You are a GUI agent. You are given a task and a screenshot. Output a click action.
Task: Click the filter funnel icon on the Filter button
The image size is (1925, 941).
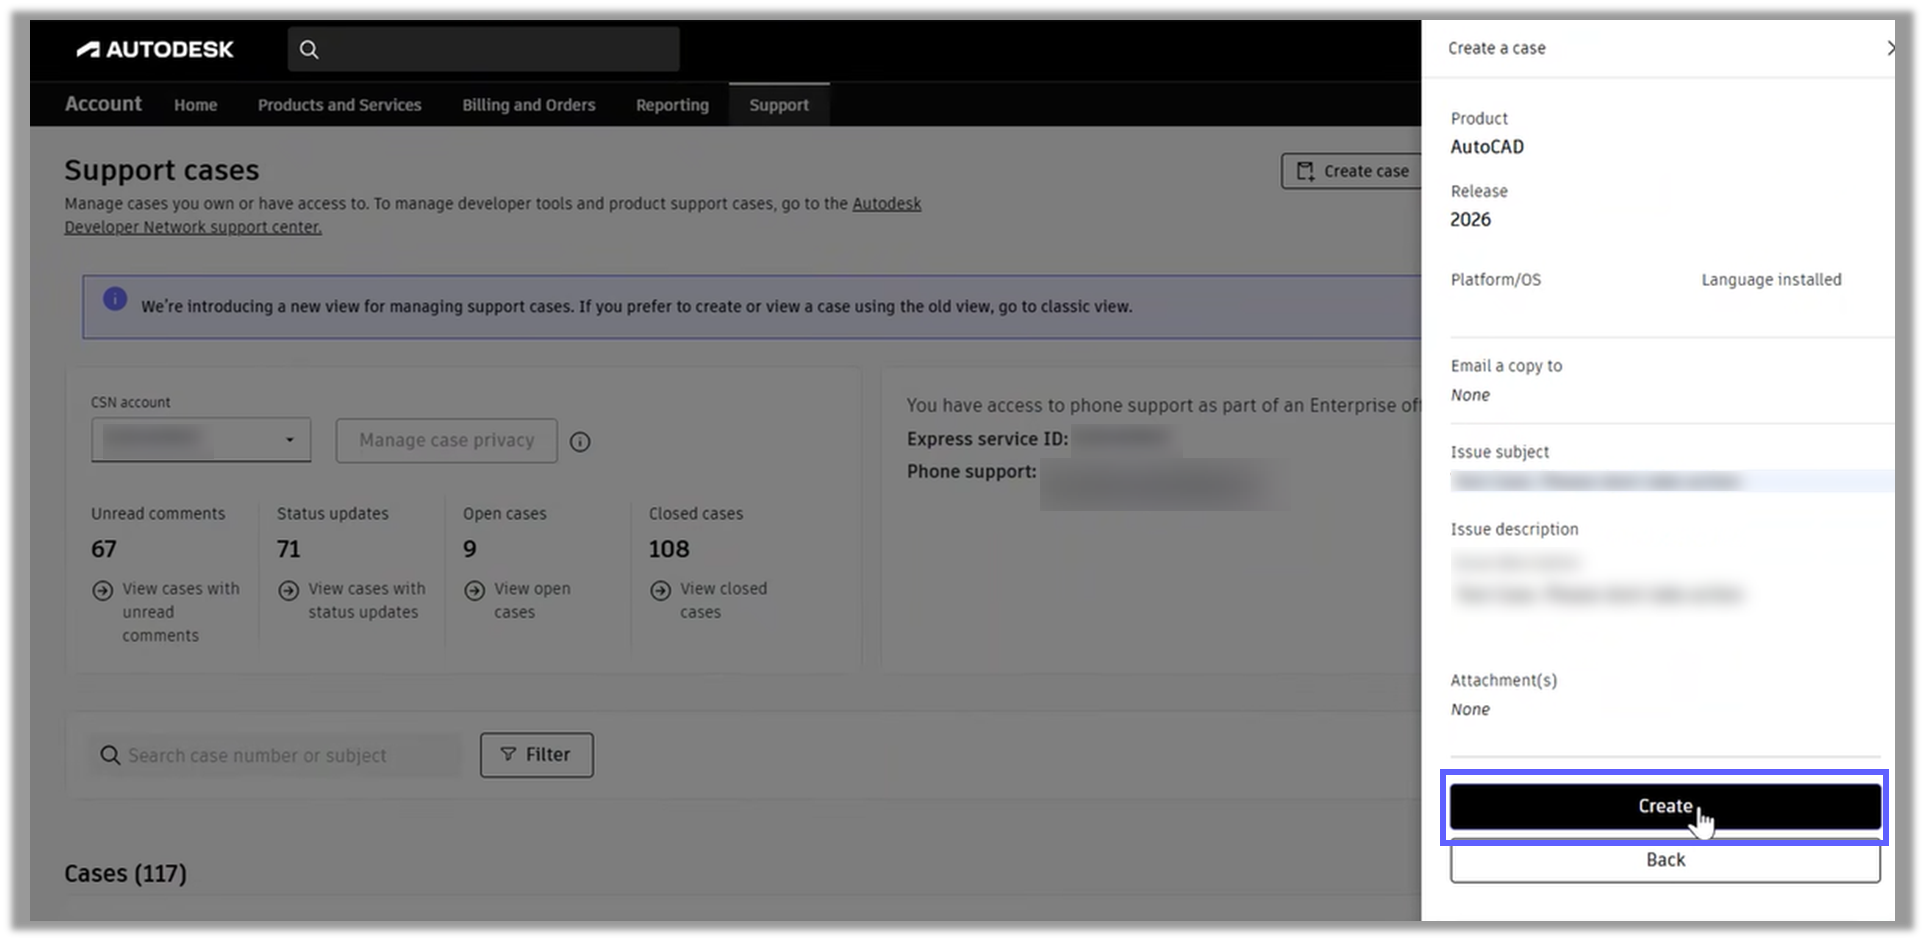pyautogui.click(x=508, y=755)
